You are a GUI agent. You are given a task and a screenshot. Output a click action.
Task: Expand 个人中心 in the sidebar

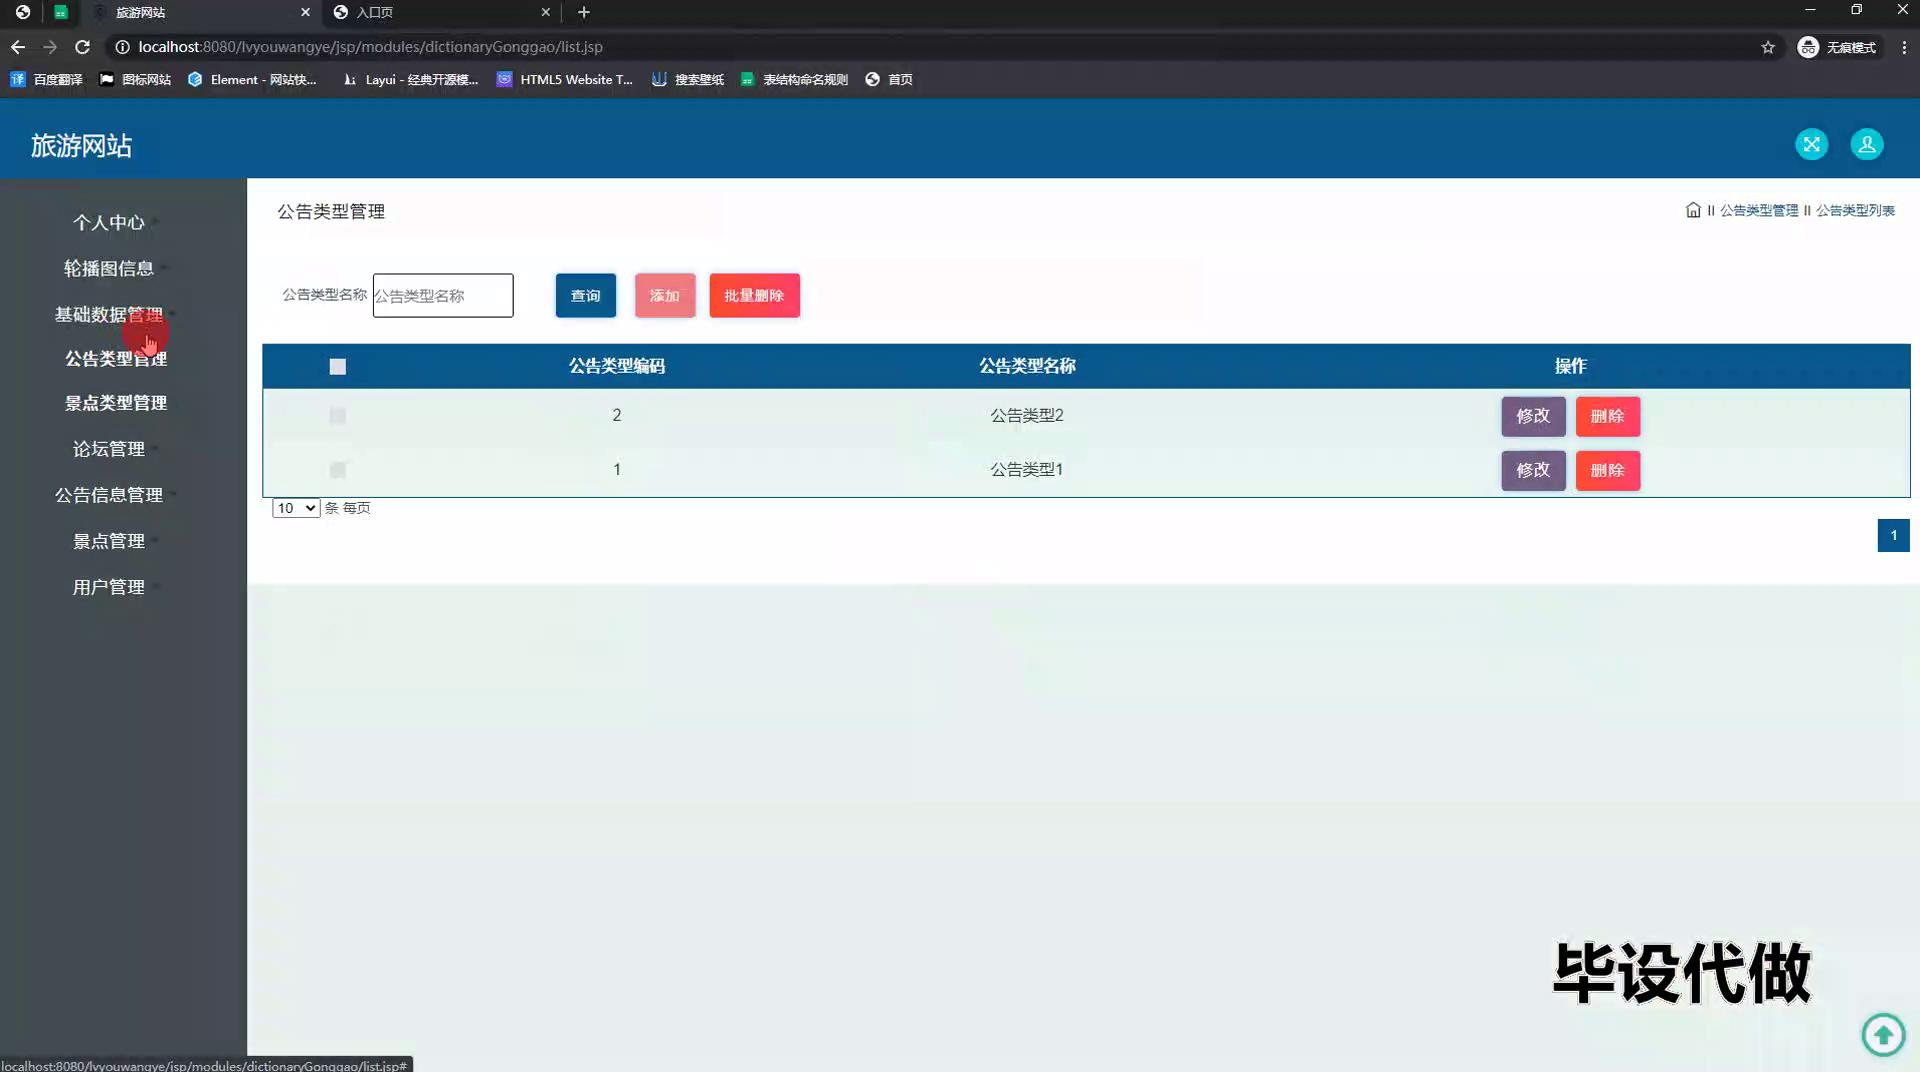(x=109, y=222)
